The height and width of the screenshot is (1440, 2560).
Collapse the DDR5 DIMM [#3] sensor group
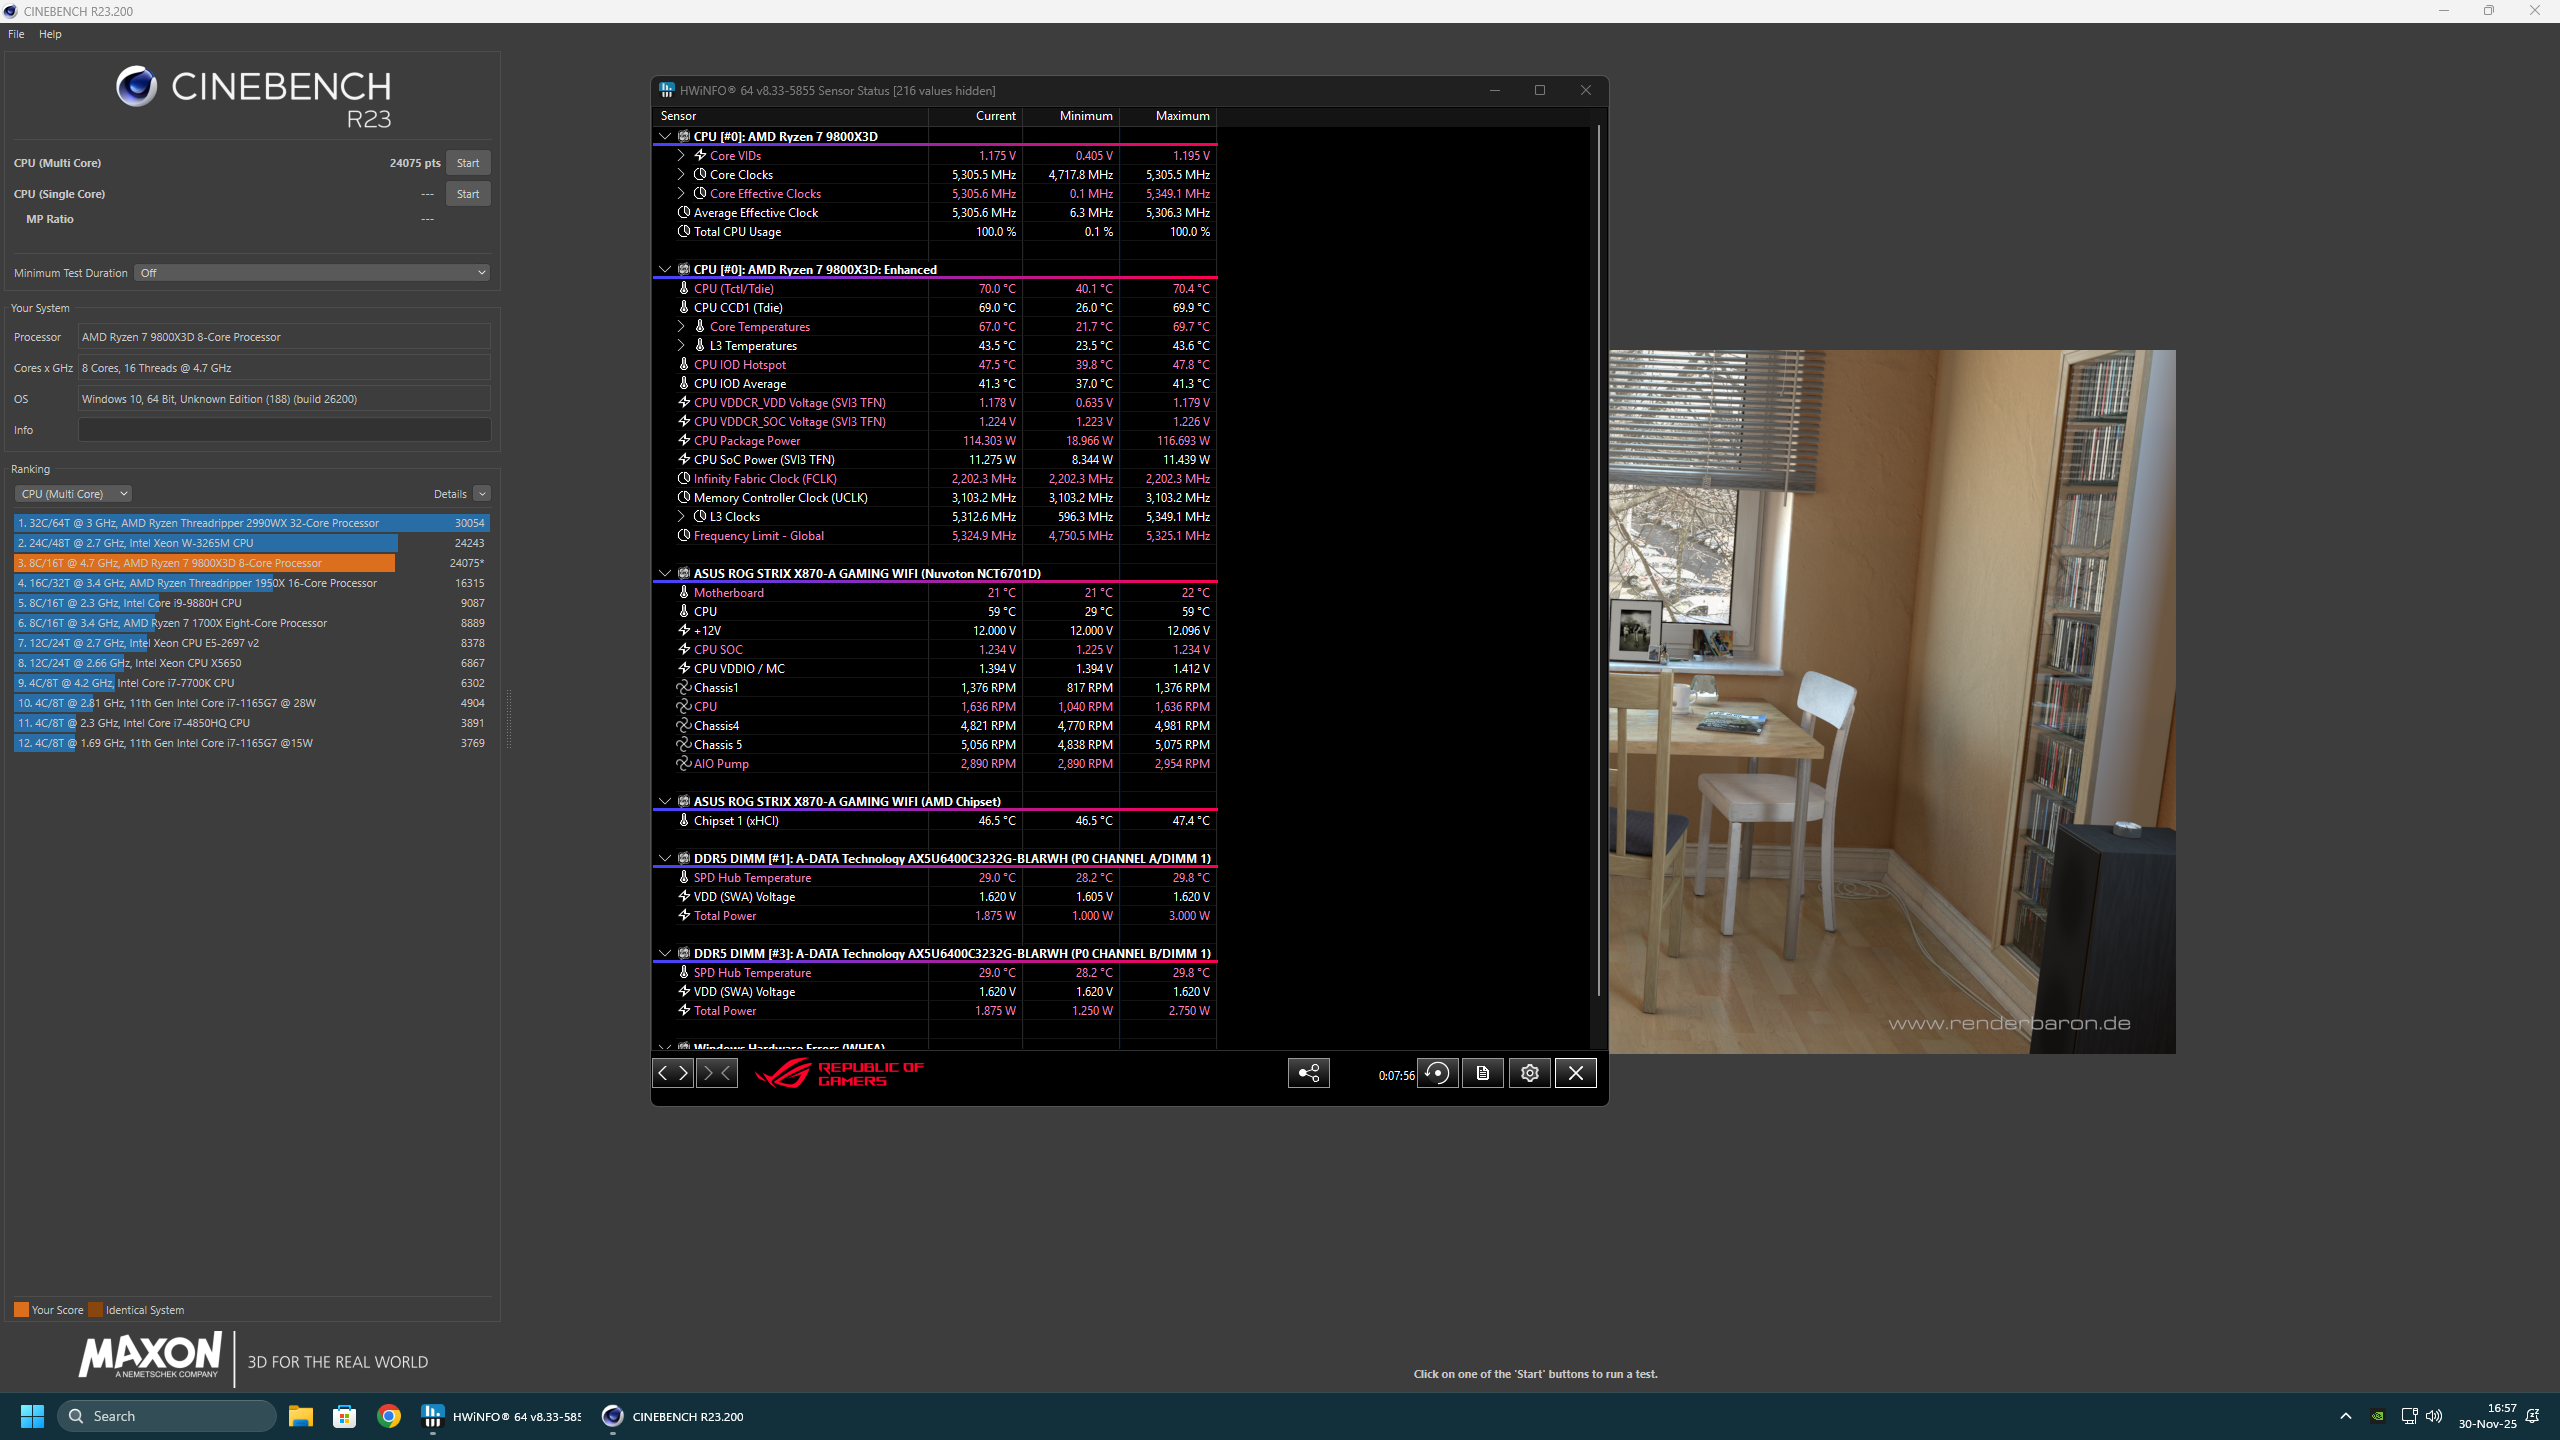coord(665,953)
